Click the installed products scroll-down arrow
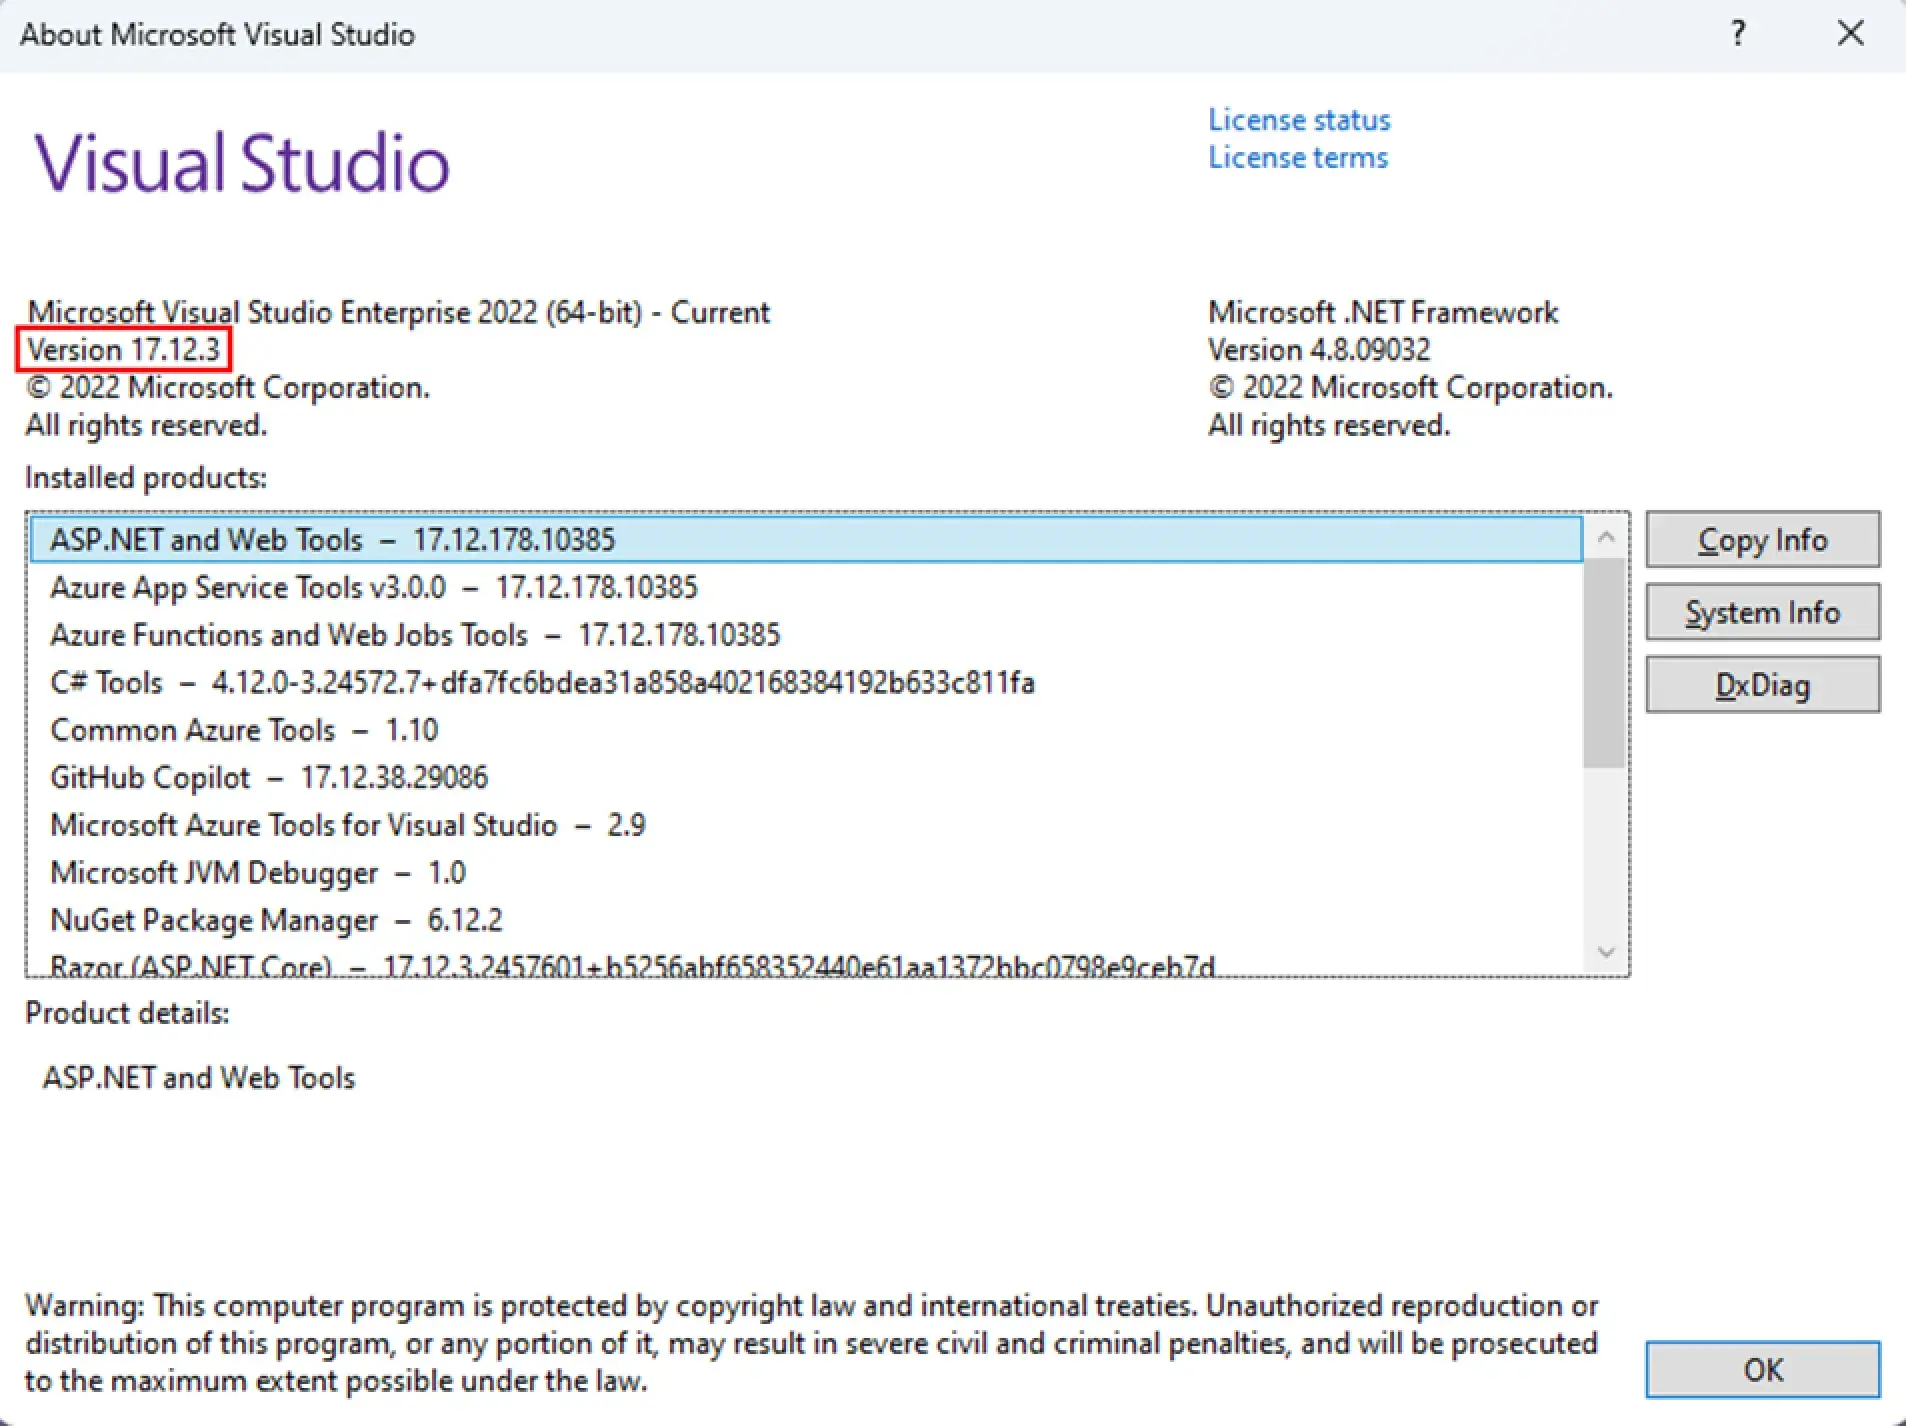The width and height of the screenshot is (1906, 1426). 1606,952
